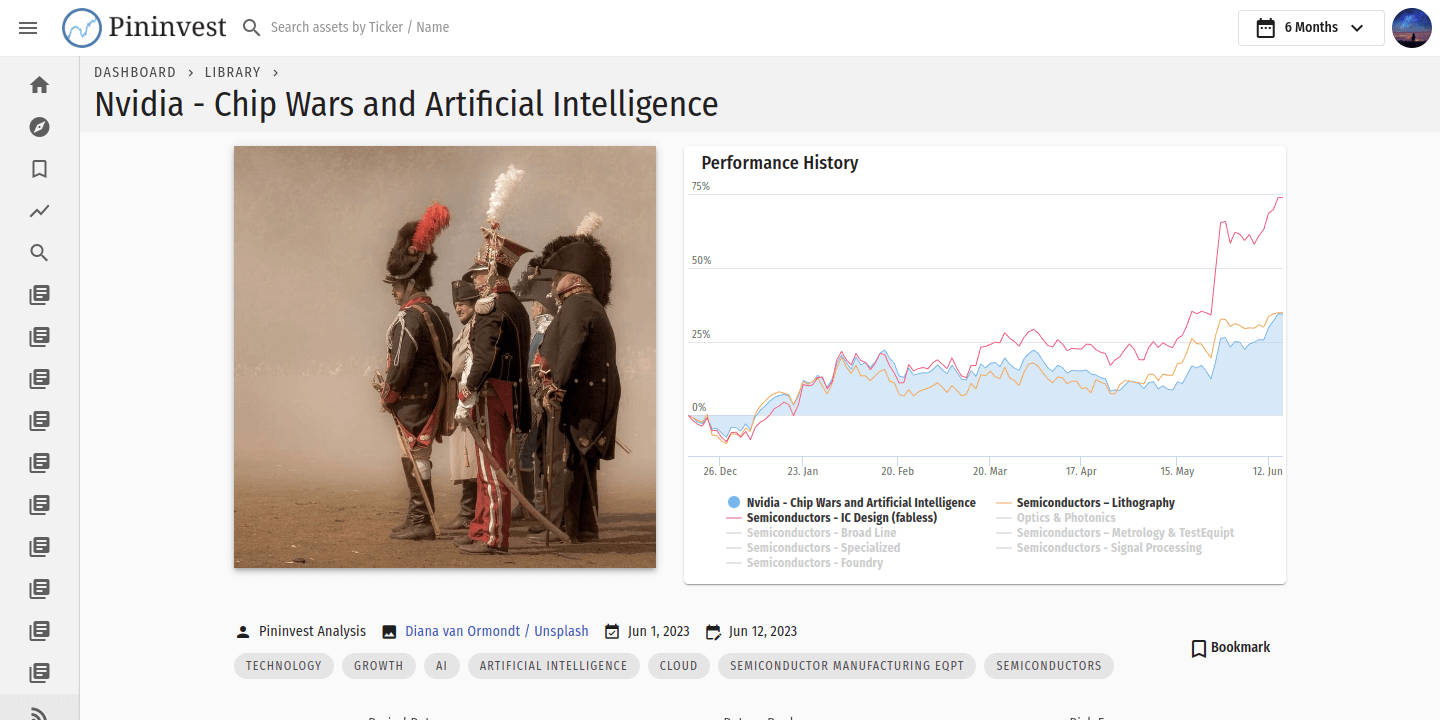Open Diana van Ormondt / Unsplash link
Viewport: 1440px width, 720px height.
point(497,632)
